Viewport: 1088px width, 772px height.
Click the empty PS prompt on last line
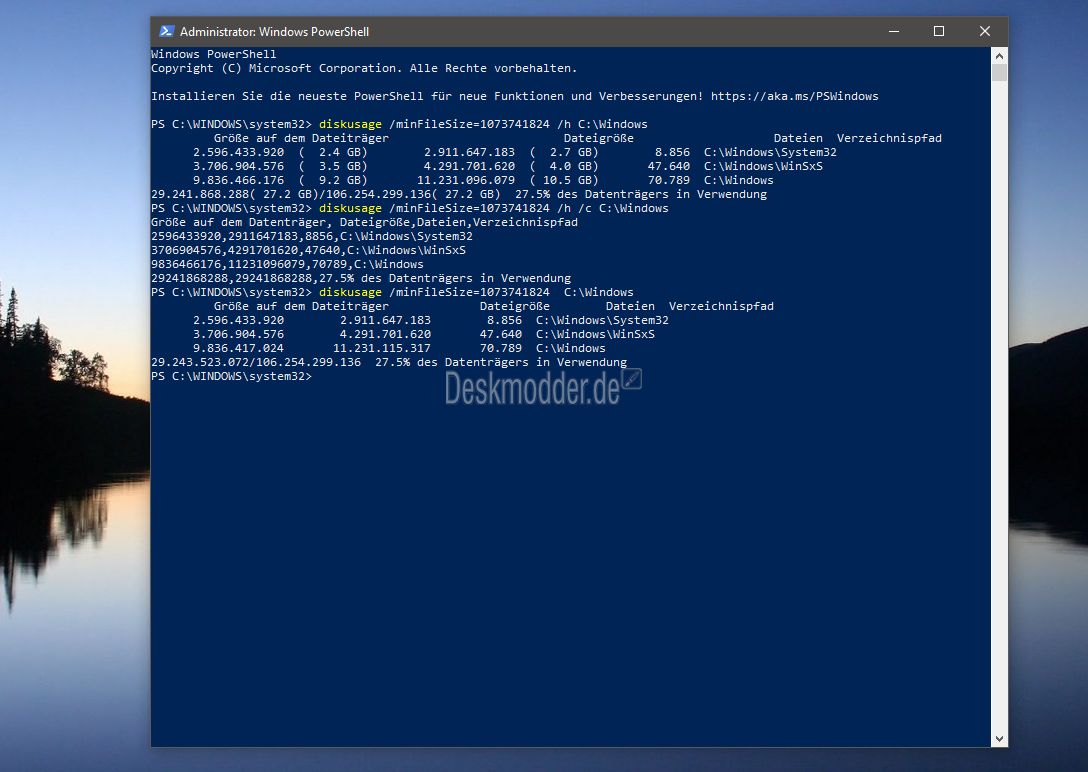231,376
